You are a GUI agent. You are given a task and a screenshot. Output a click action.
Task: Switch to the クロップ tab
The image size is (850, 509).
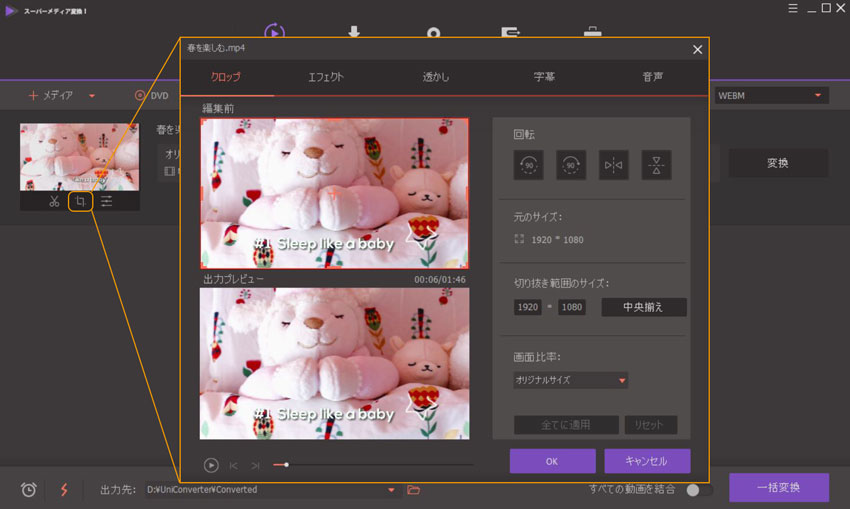226,77
